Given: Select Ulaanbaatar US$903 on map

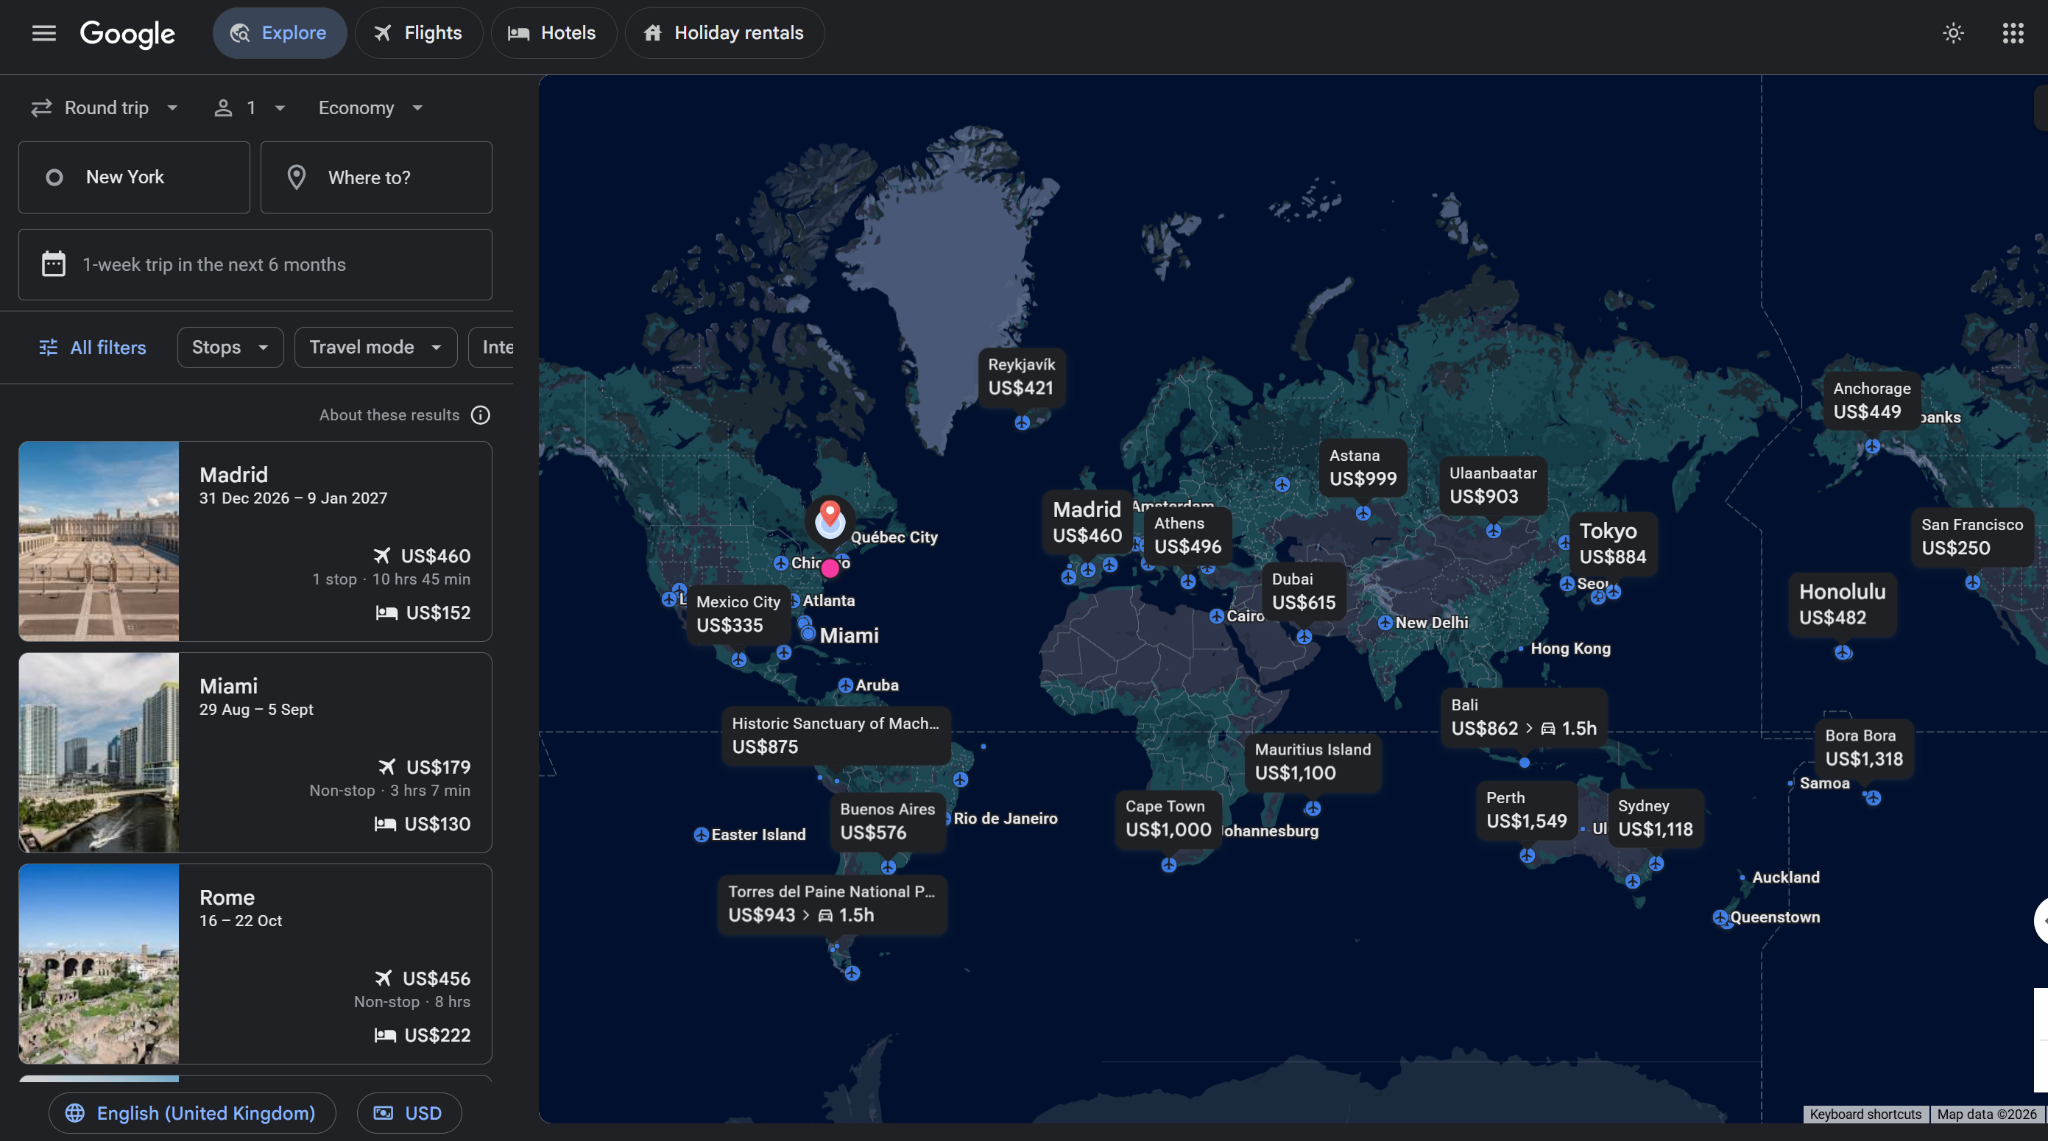Looking at the screenshot, I should tap(1493, 485).
